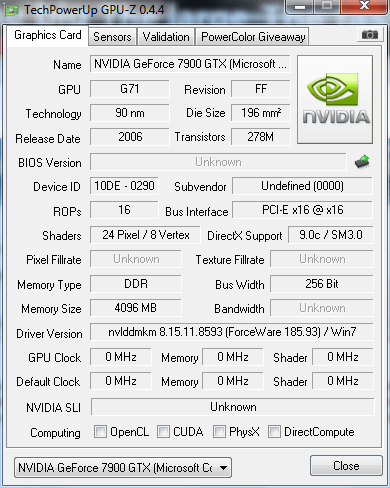Click the Bus Width field 256 Bit
Image resolution: width=390 pixels, height=488 pixels.
point(322,284)
